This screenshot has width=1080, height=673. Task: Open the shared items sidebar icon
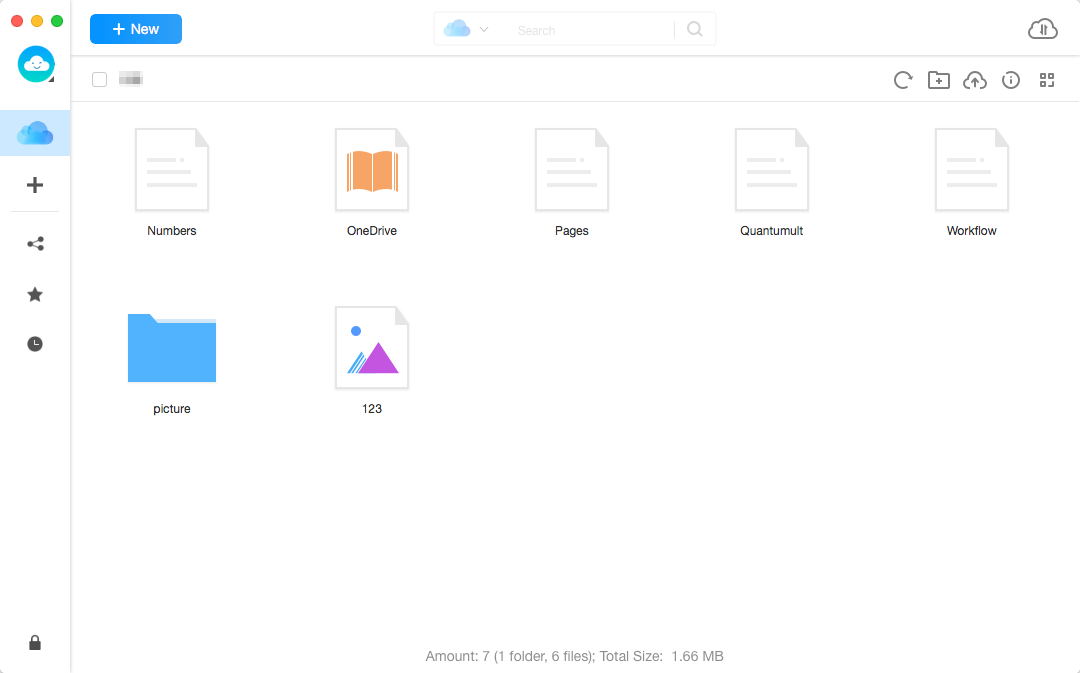[35, 244]
